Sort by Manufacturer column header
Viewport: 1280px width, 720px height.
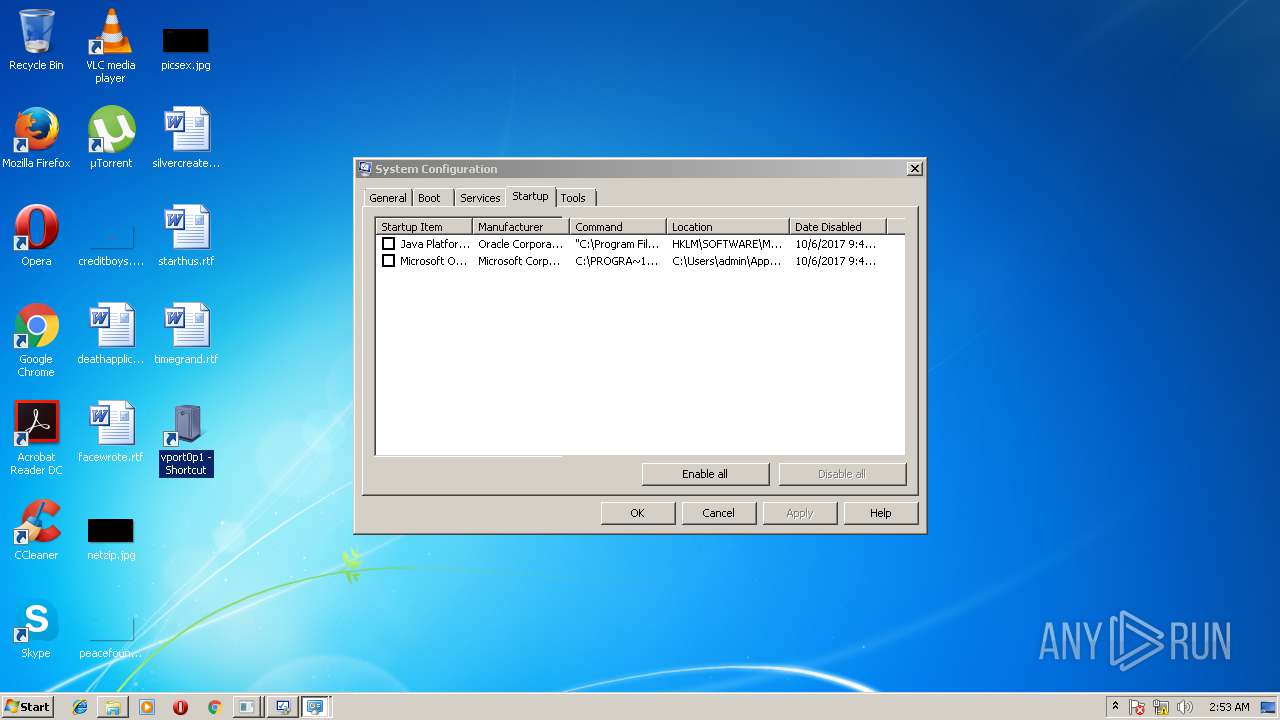pyautogui.click(x=521, y=227)
